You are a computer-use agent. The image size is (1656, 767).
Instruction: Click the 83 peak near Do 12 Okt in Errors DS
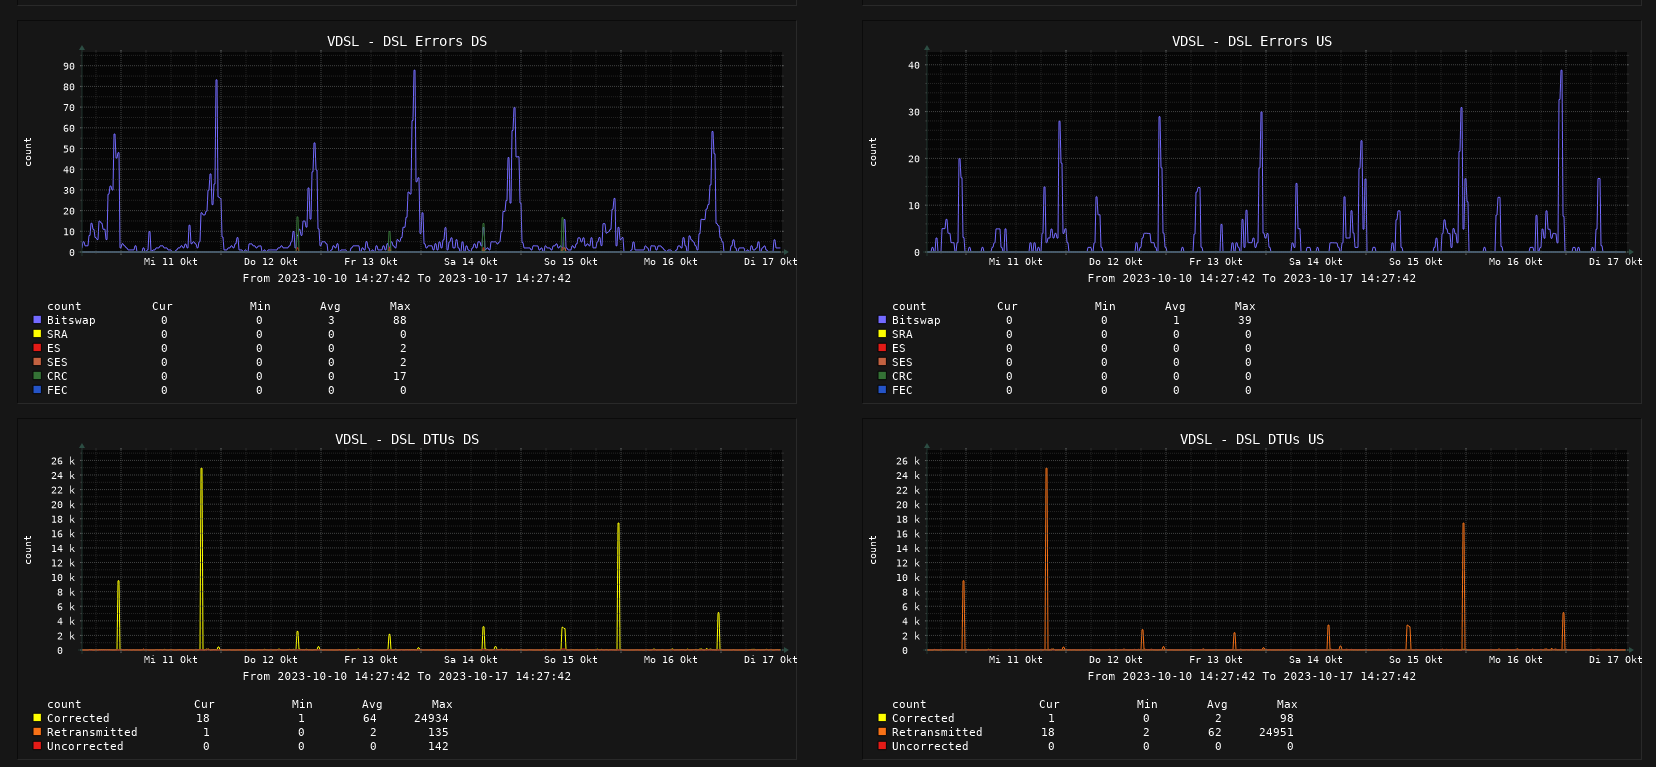(216, 82)
